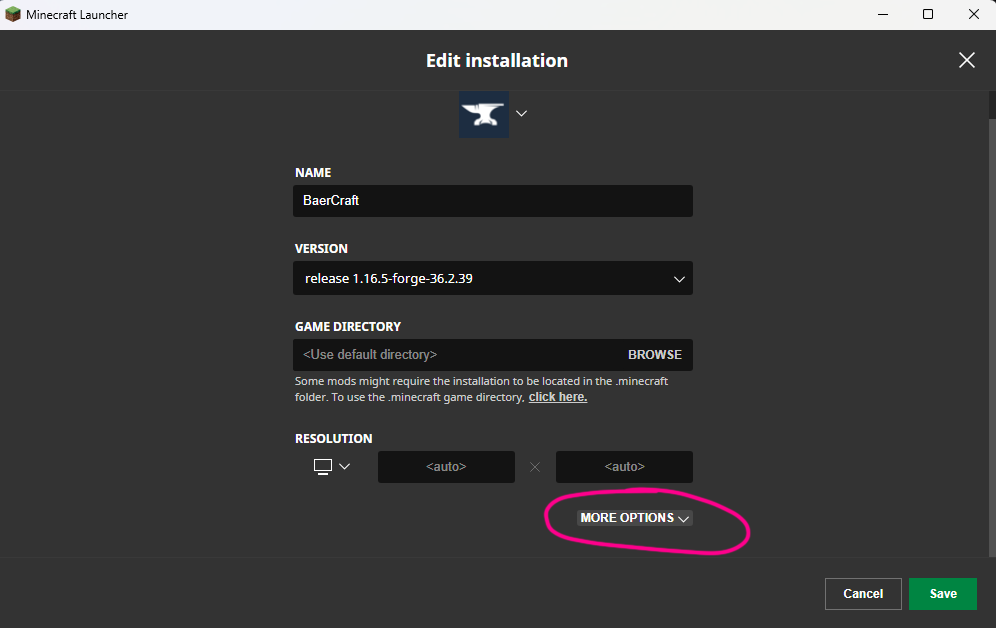Image resolution: width=996 pixels, height=628 pixels.
Task: Expand More Options
Action: (x=635, y=518)
